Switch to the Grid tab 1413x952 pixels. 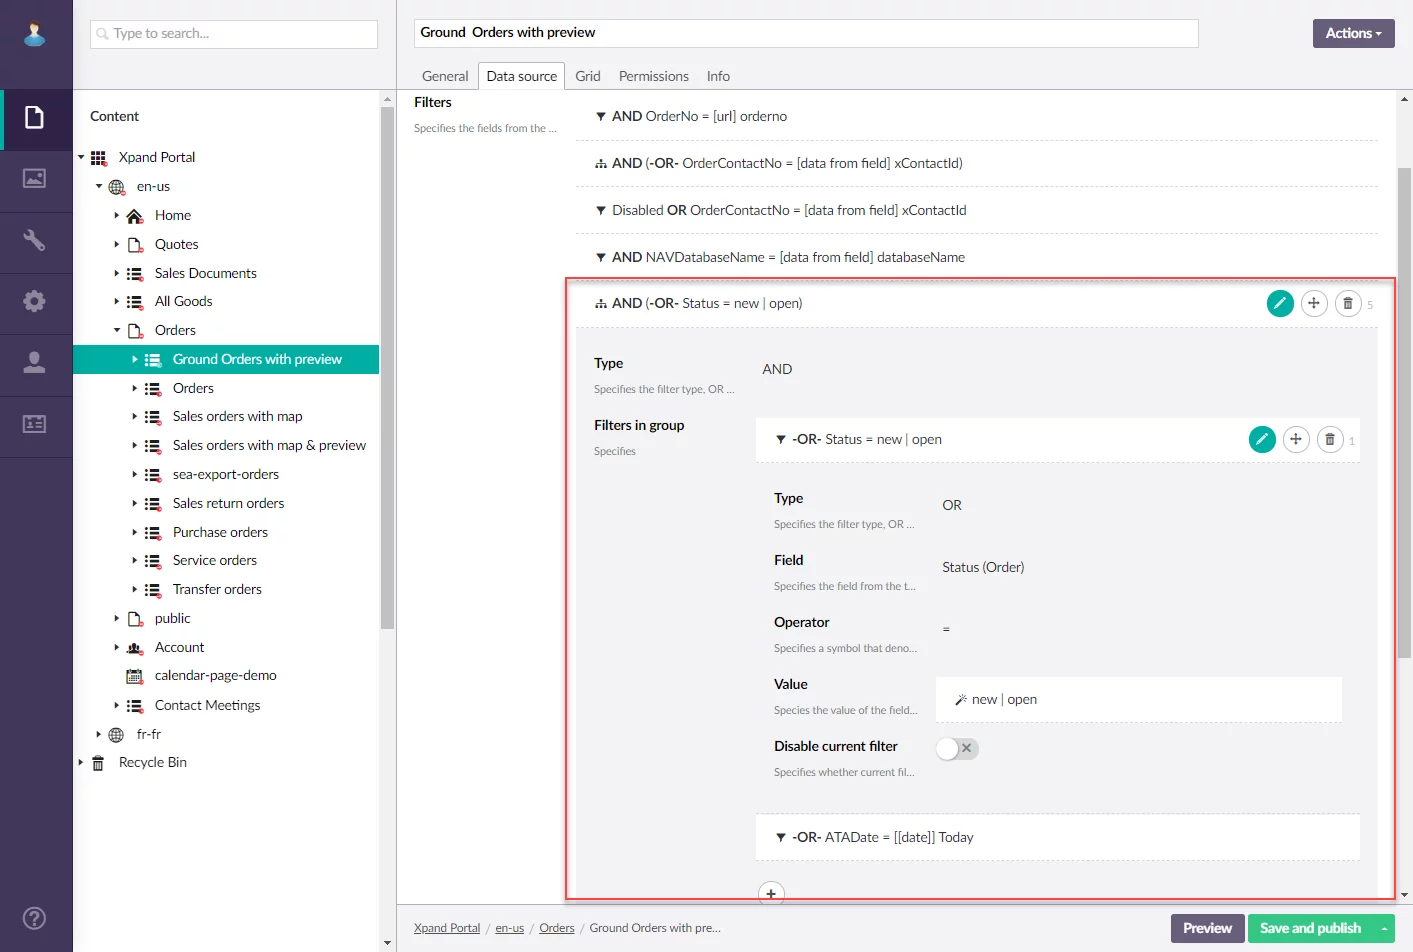pyautogui.click(x=588, y=76)
